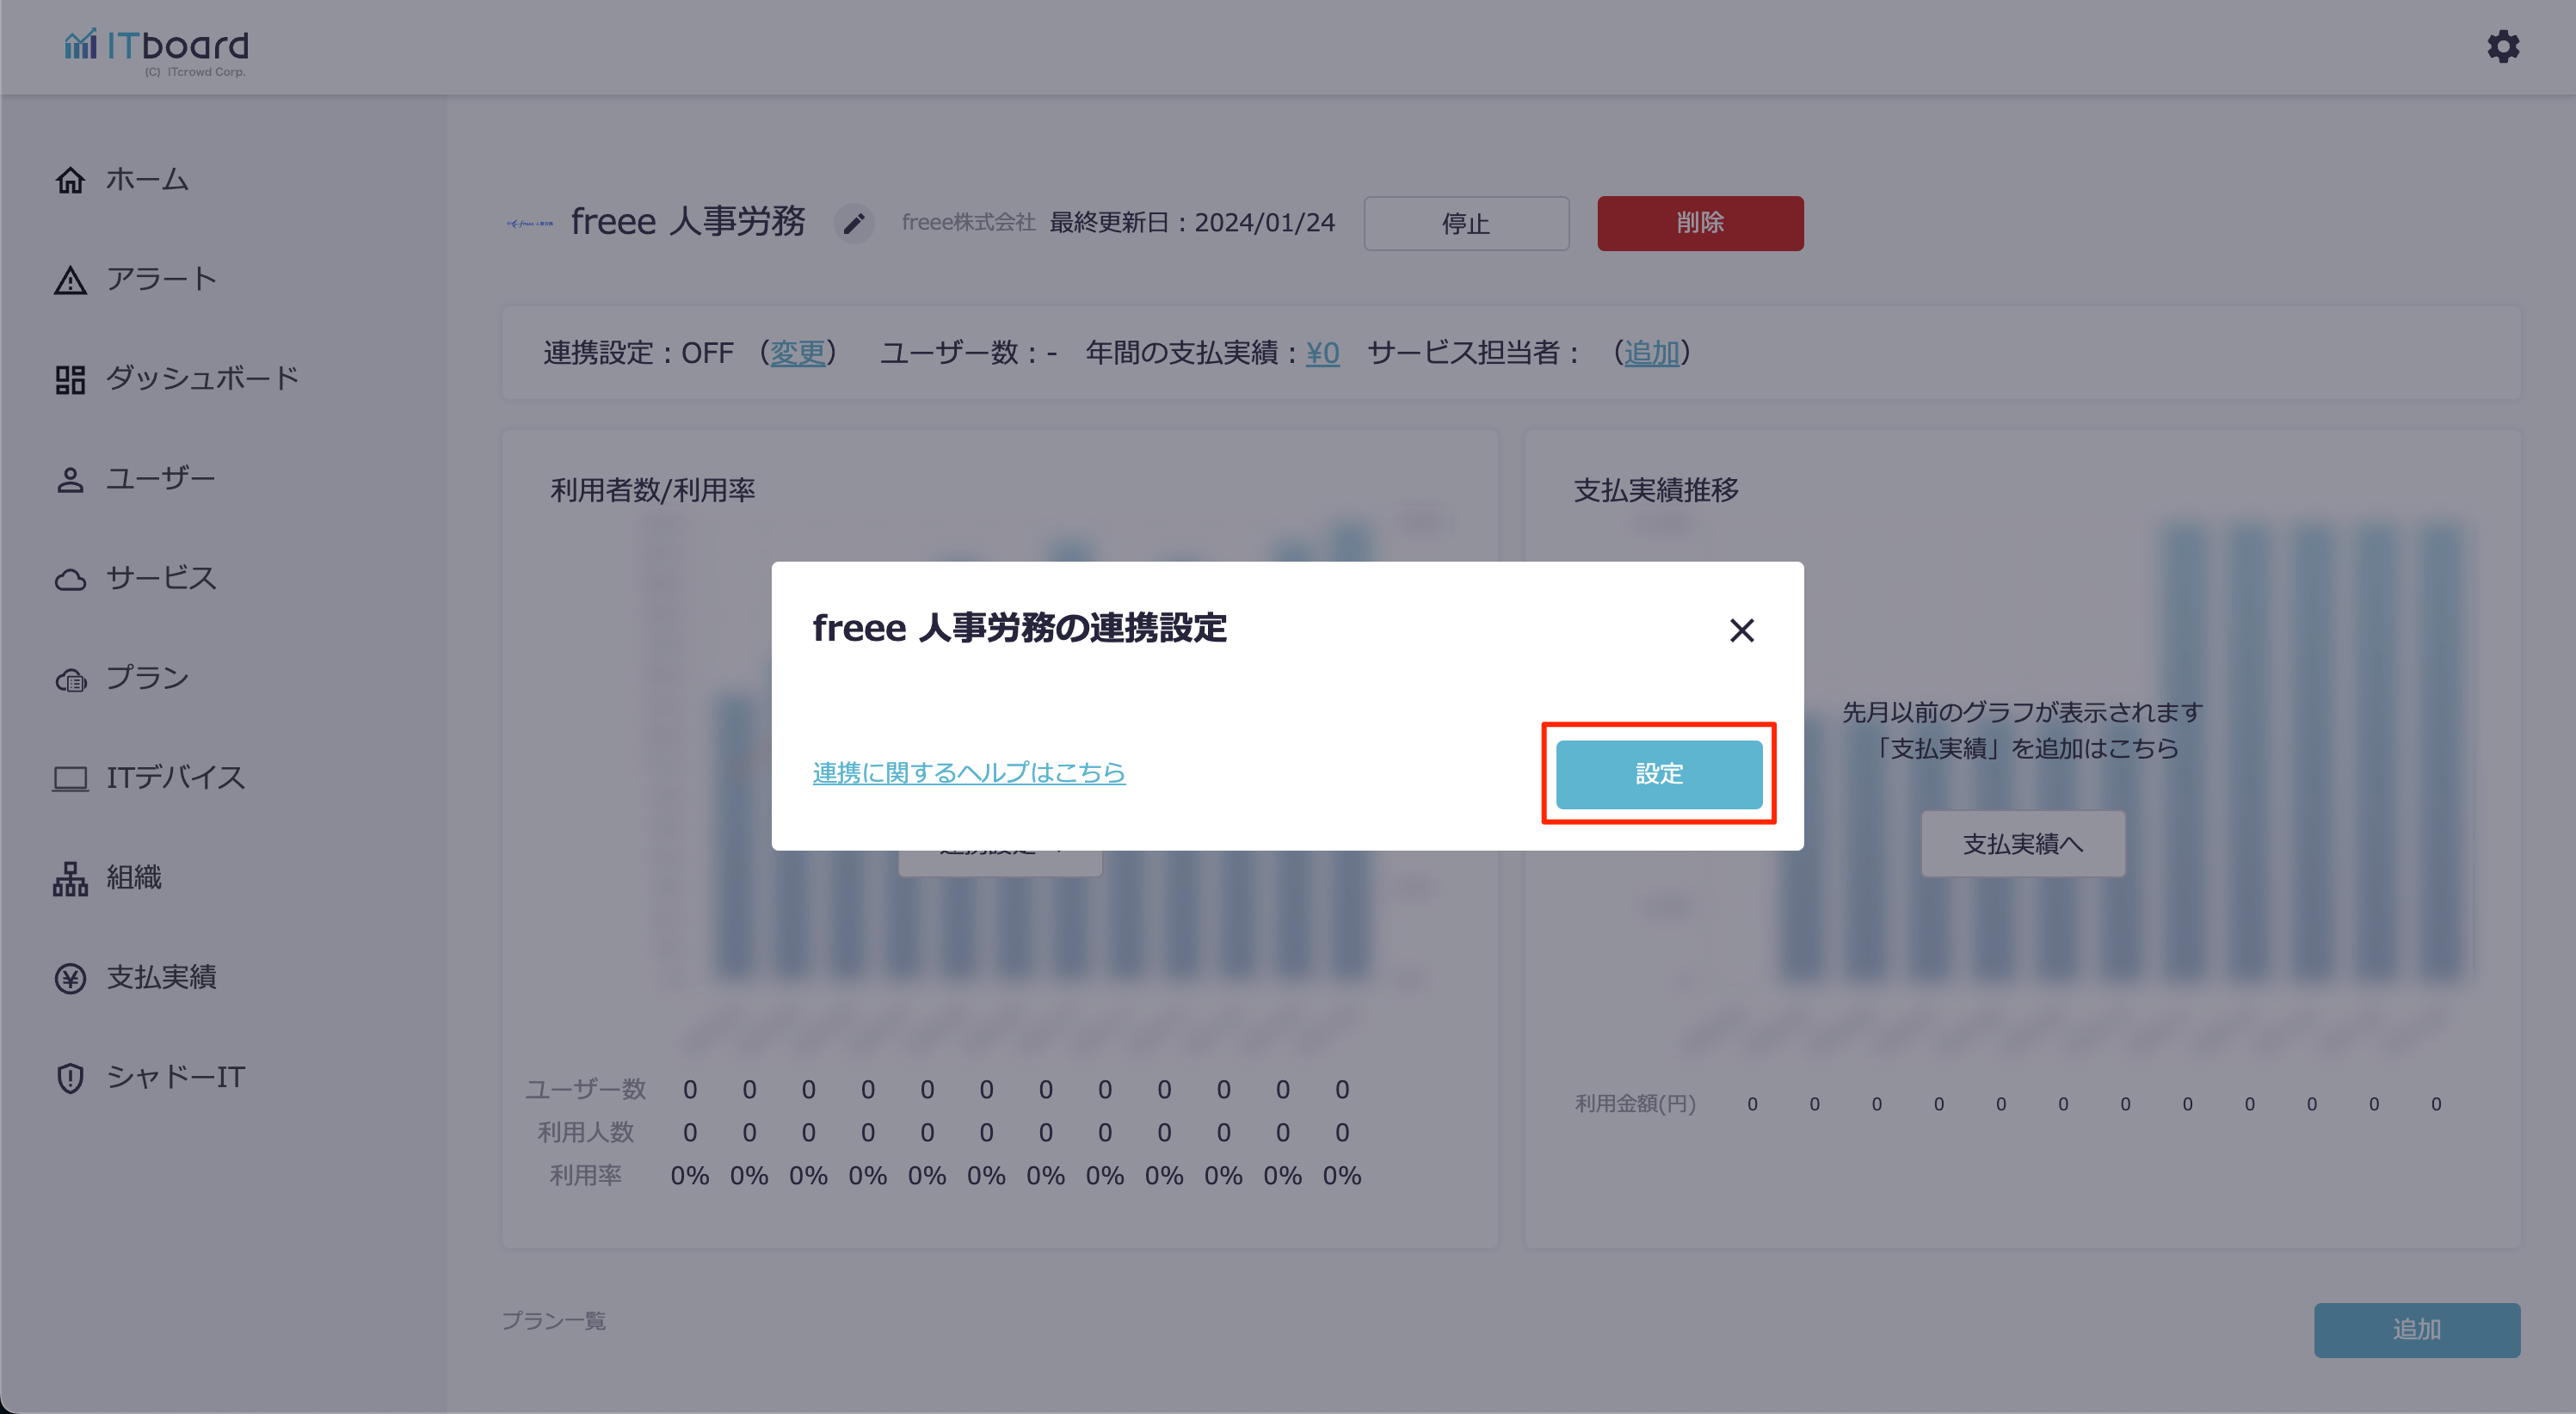
Task: Open the user person icon
Action: coord(70,479)
